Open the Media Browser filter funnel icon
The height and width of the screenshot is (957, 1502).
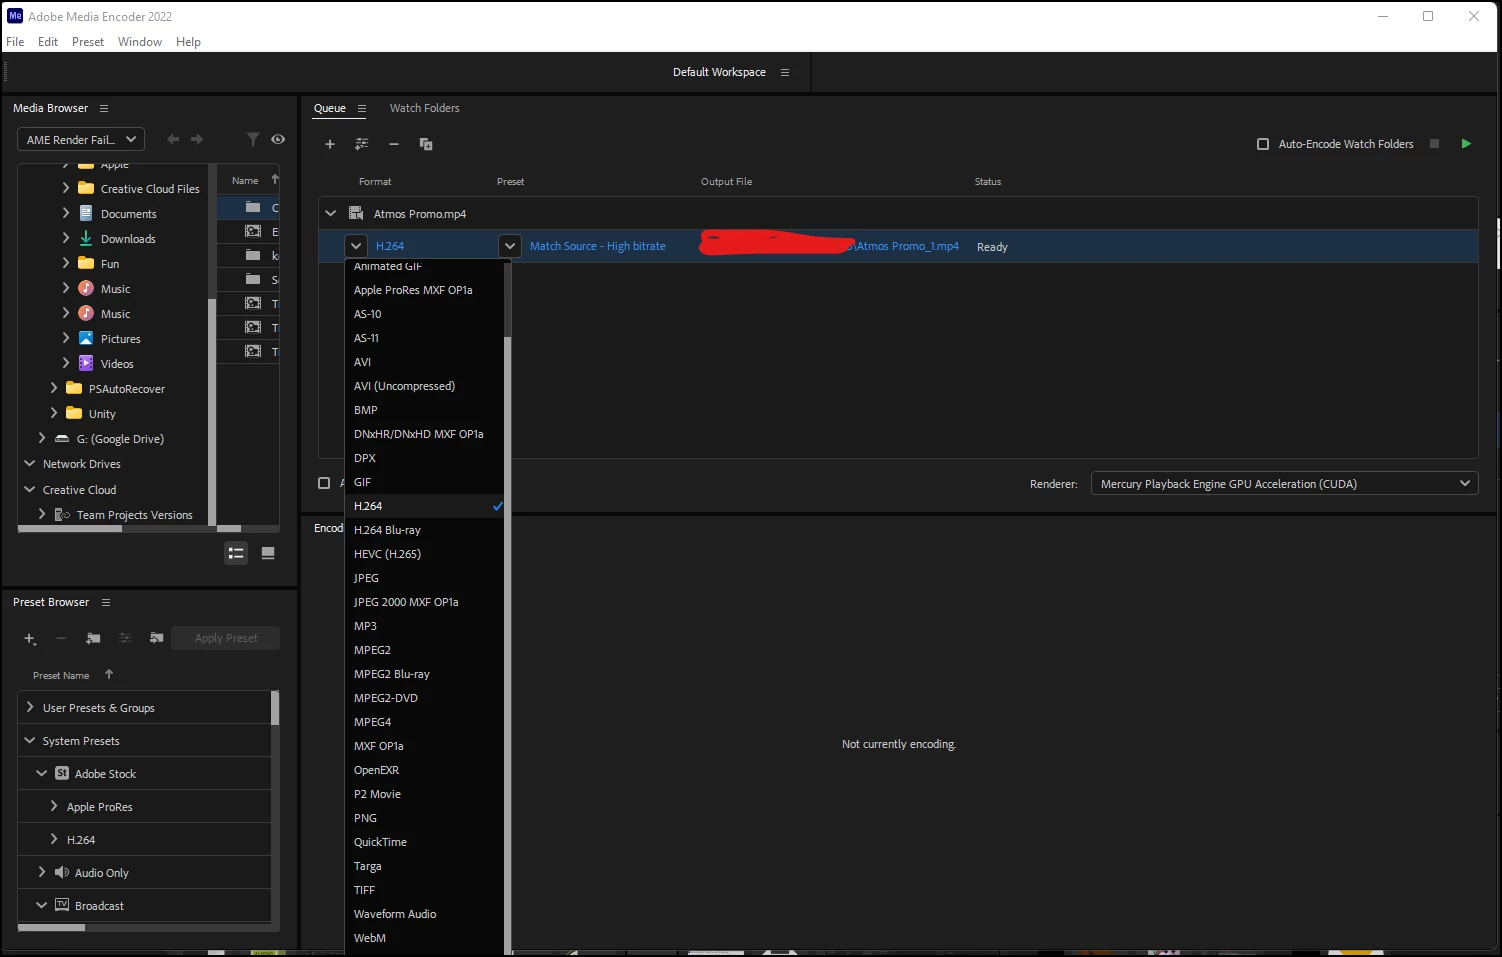[253, 139]
